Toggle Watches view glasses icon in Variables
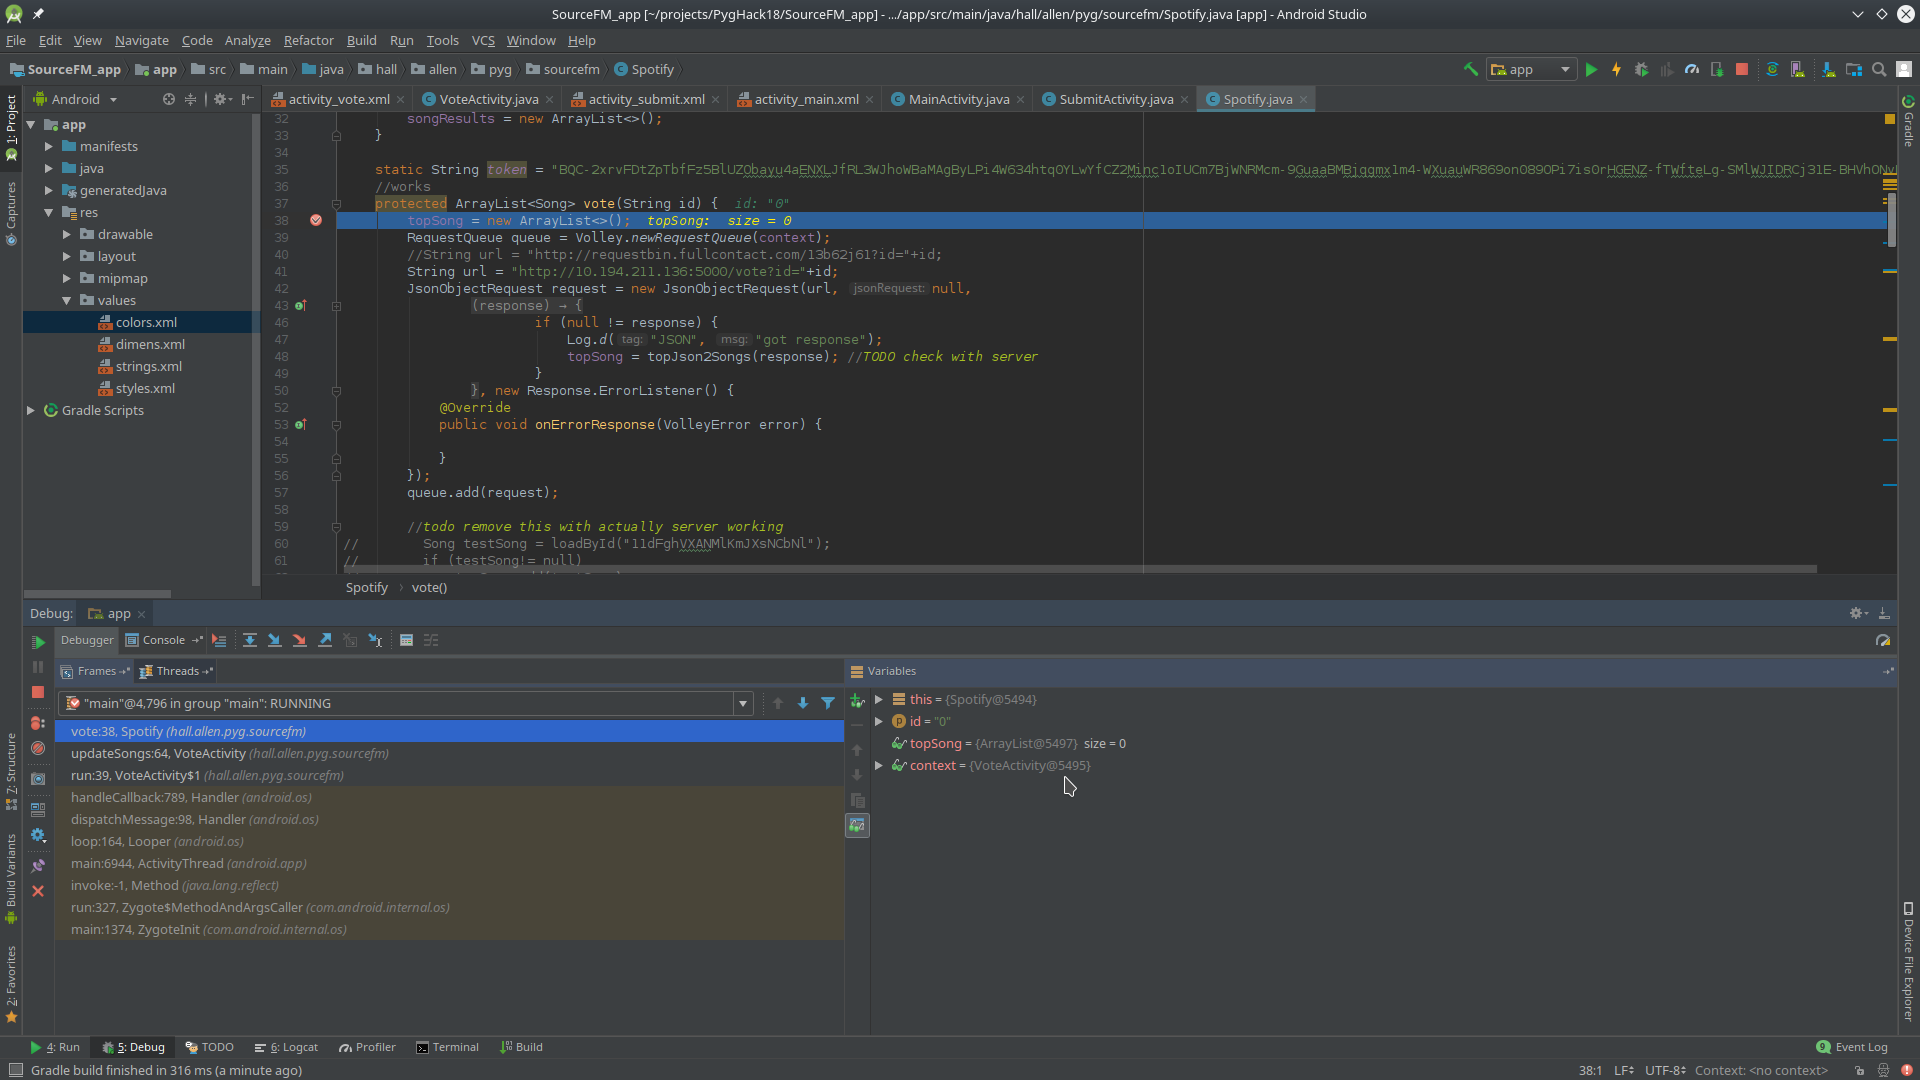The width and height of the screenshot is (1920, 1080). (857, 825)
